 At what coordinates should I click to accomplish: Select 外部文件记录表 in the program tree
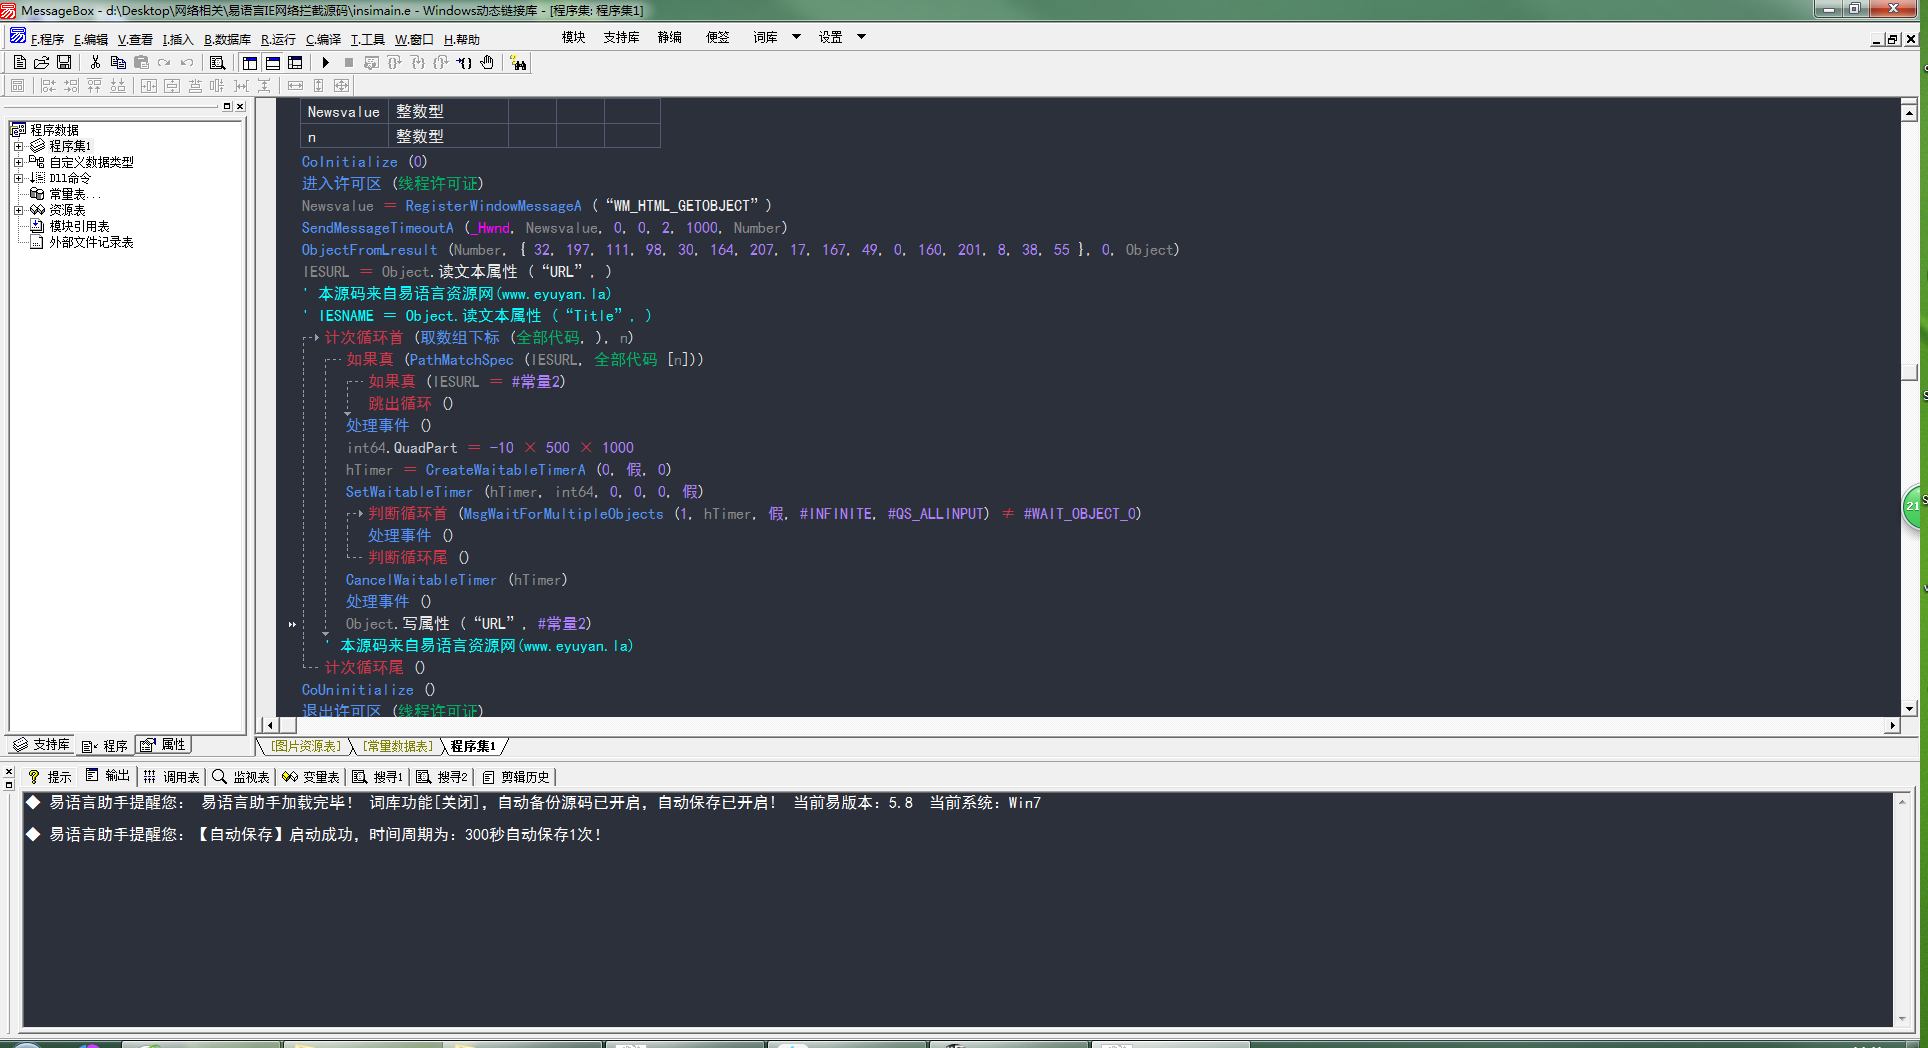[91, 242]
